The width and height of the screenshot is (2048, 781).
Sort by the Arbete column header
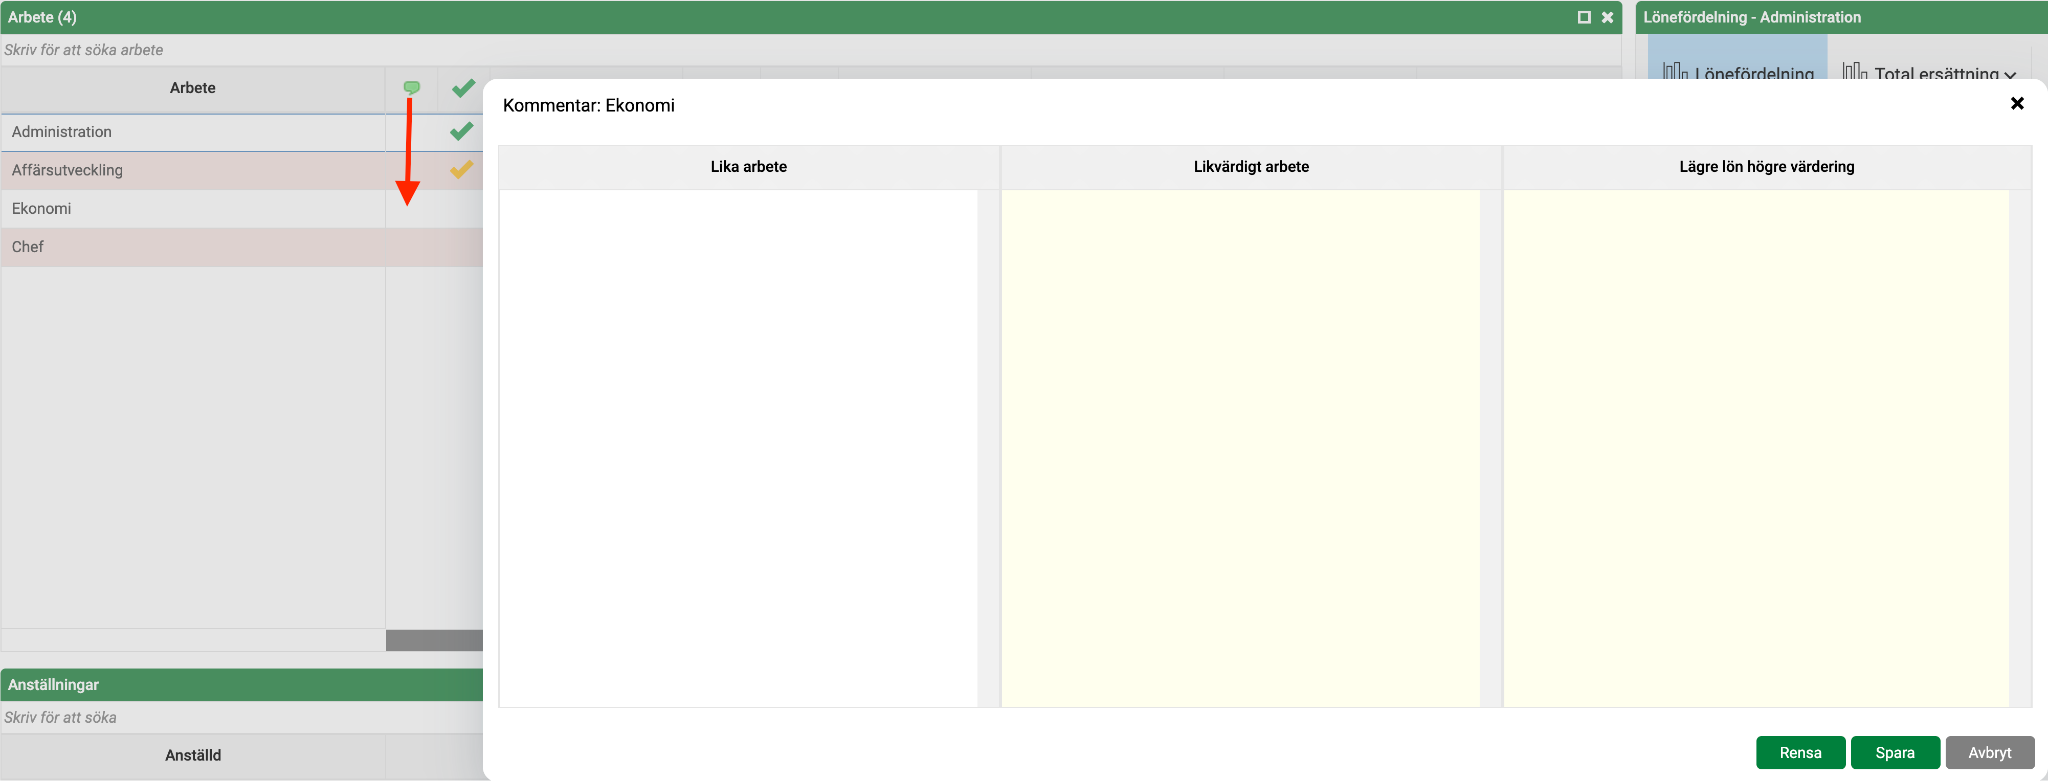point(193,88)
